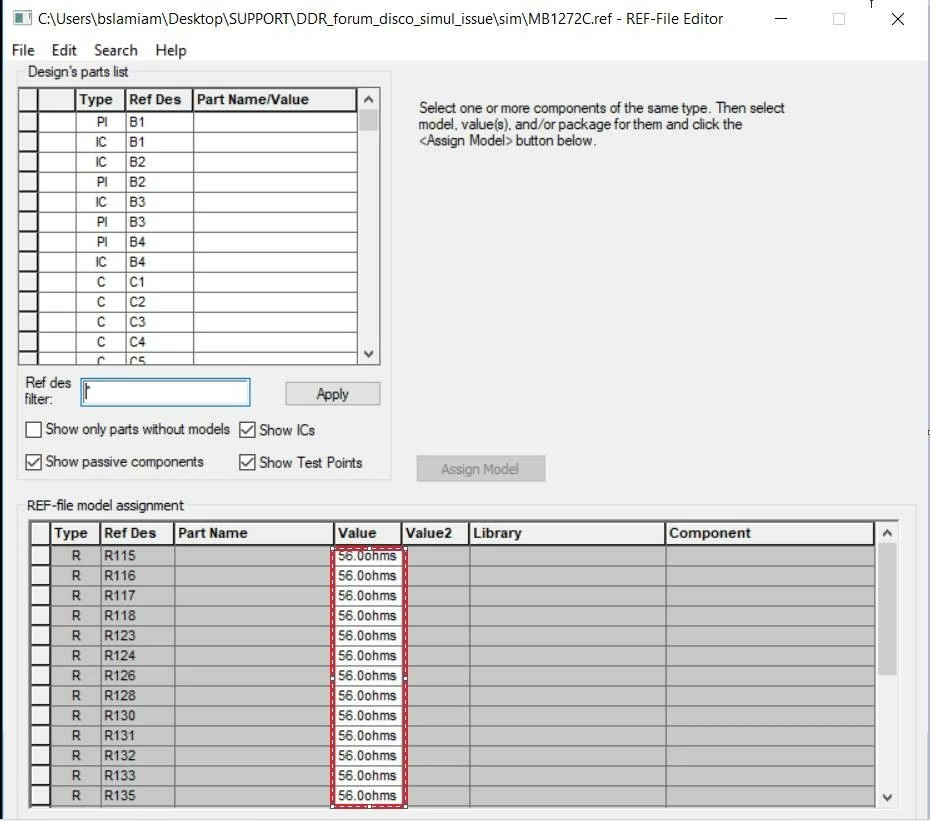This screenshot has height=821, width=930.
Task: Click model assignment scrollbar up arrow
Action: (887, 533)
